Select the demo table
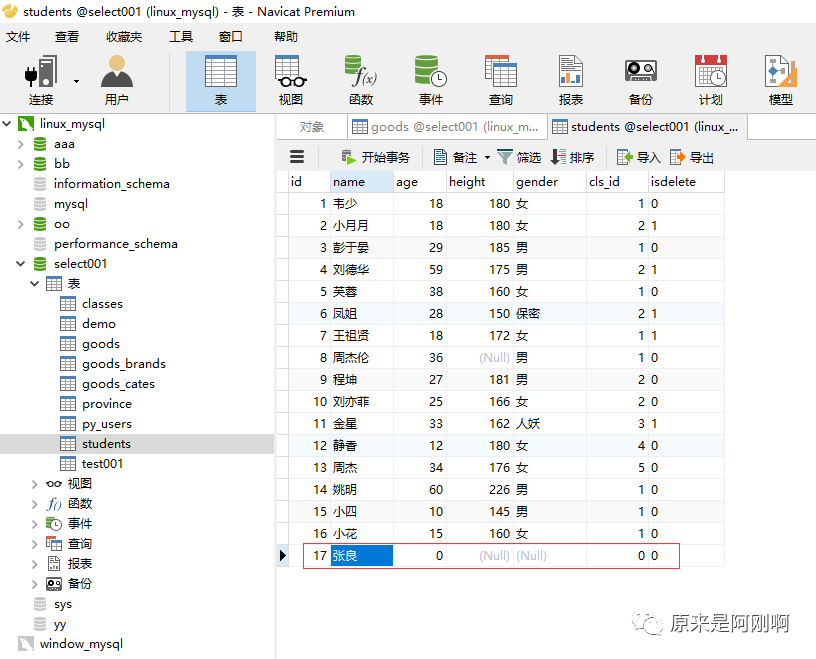The width and height of the screenshot is (816, 659). click(99, 324)
